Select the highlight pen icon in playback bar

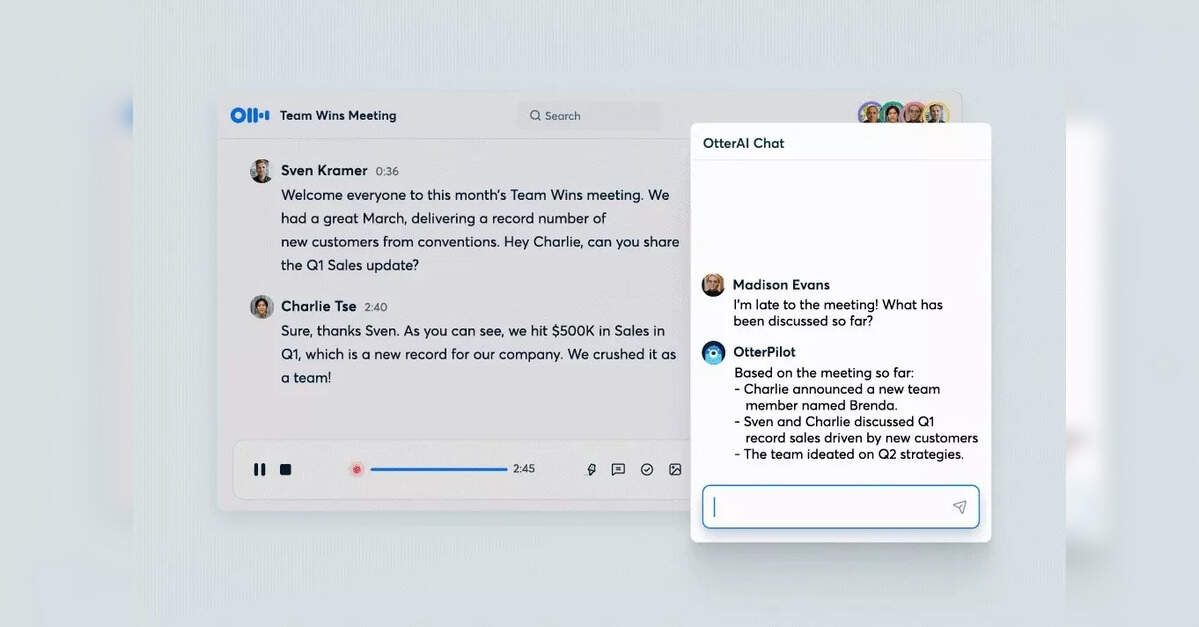click(592, 469)
